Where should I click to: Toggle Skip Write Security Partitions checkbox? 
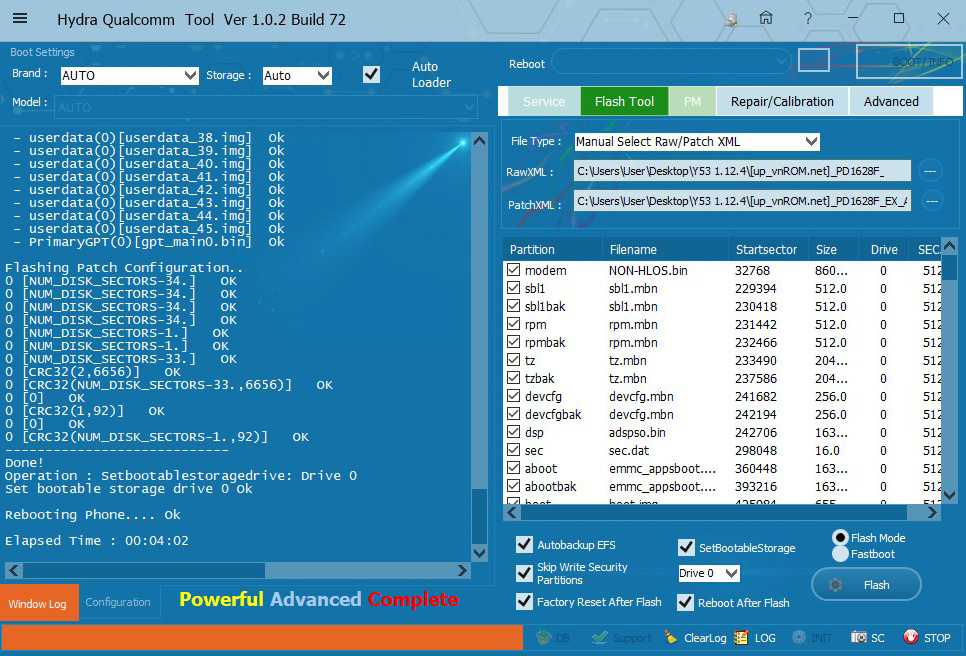tap(524, 573)
